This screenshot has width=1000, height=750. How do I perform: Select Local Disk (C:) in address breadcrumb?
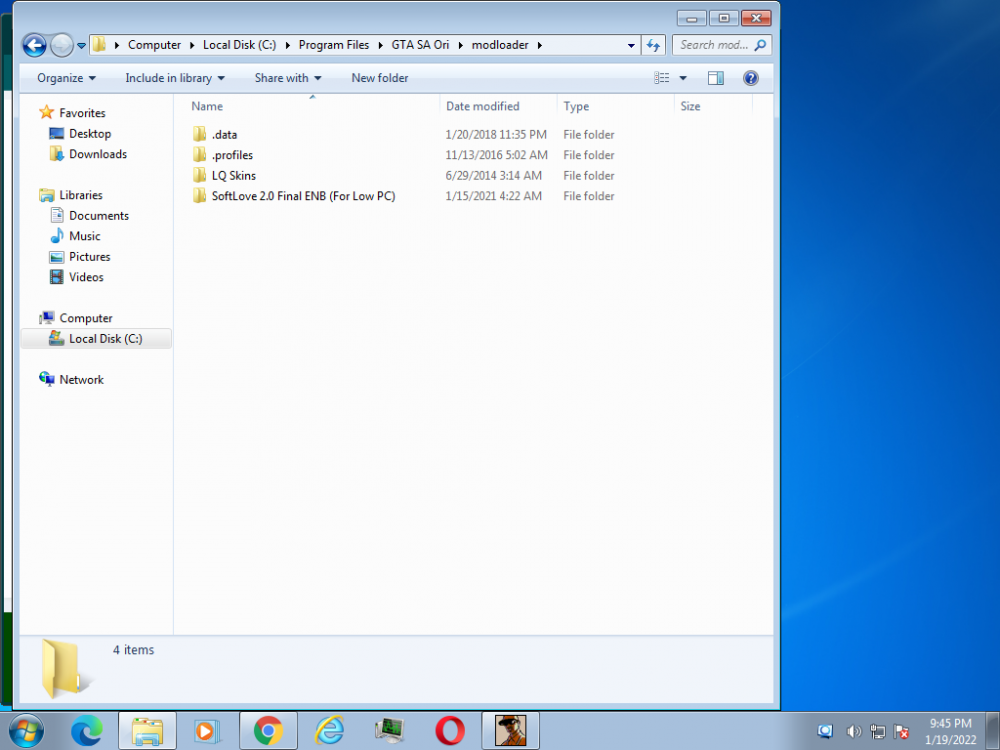[x=239, y=45]
